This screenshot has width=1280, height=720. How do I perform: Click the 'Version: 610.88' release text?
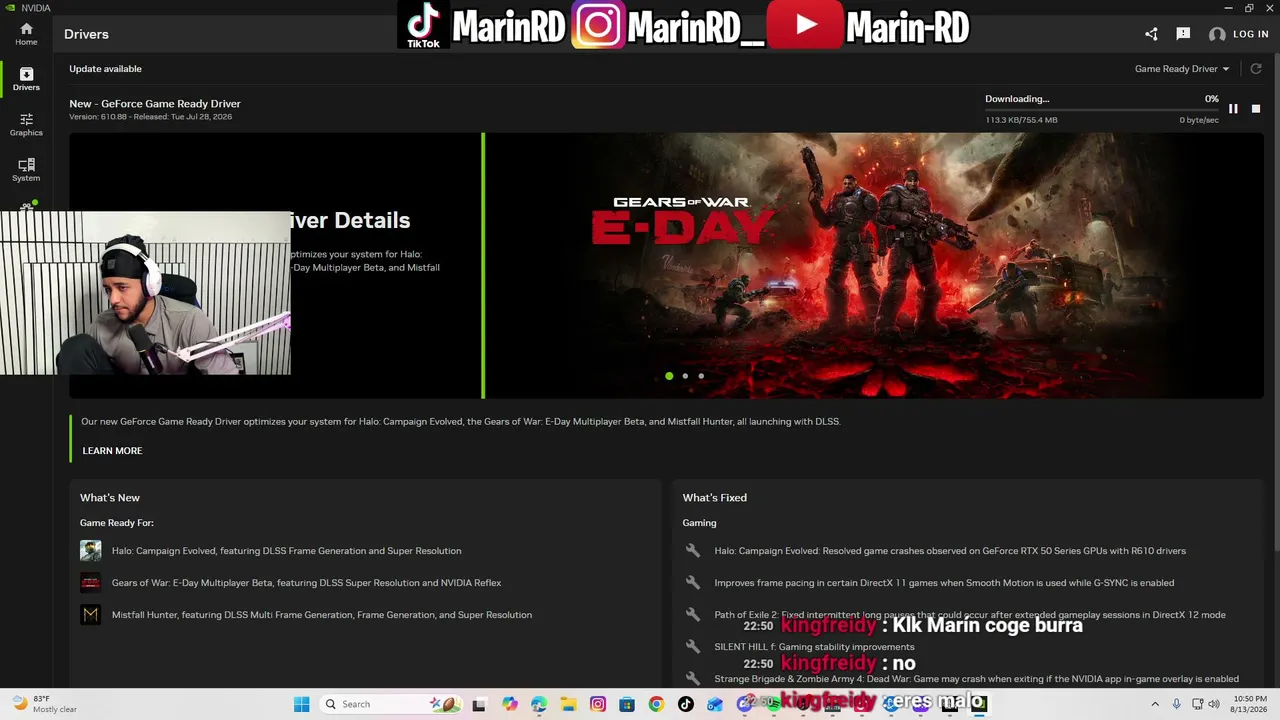click(x=150, y=117)
